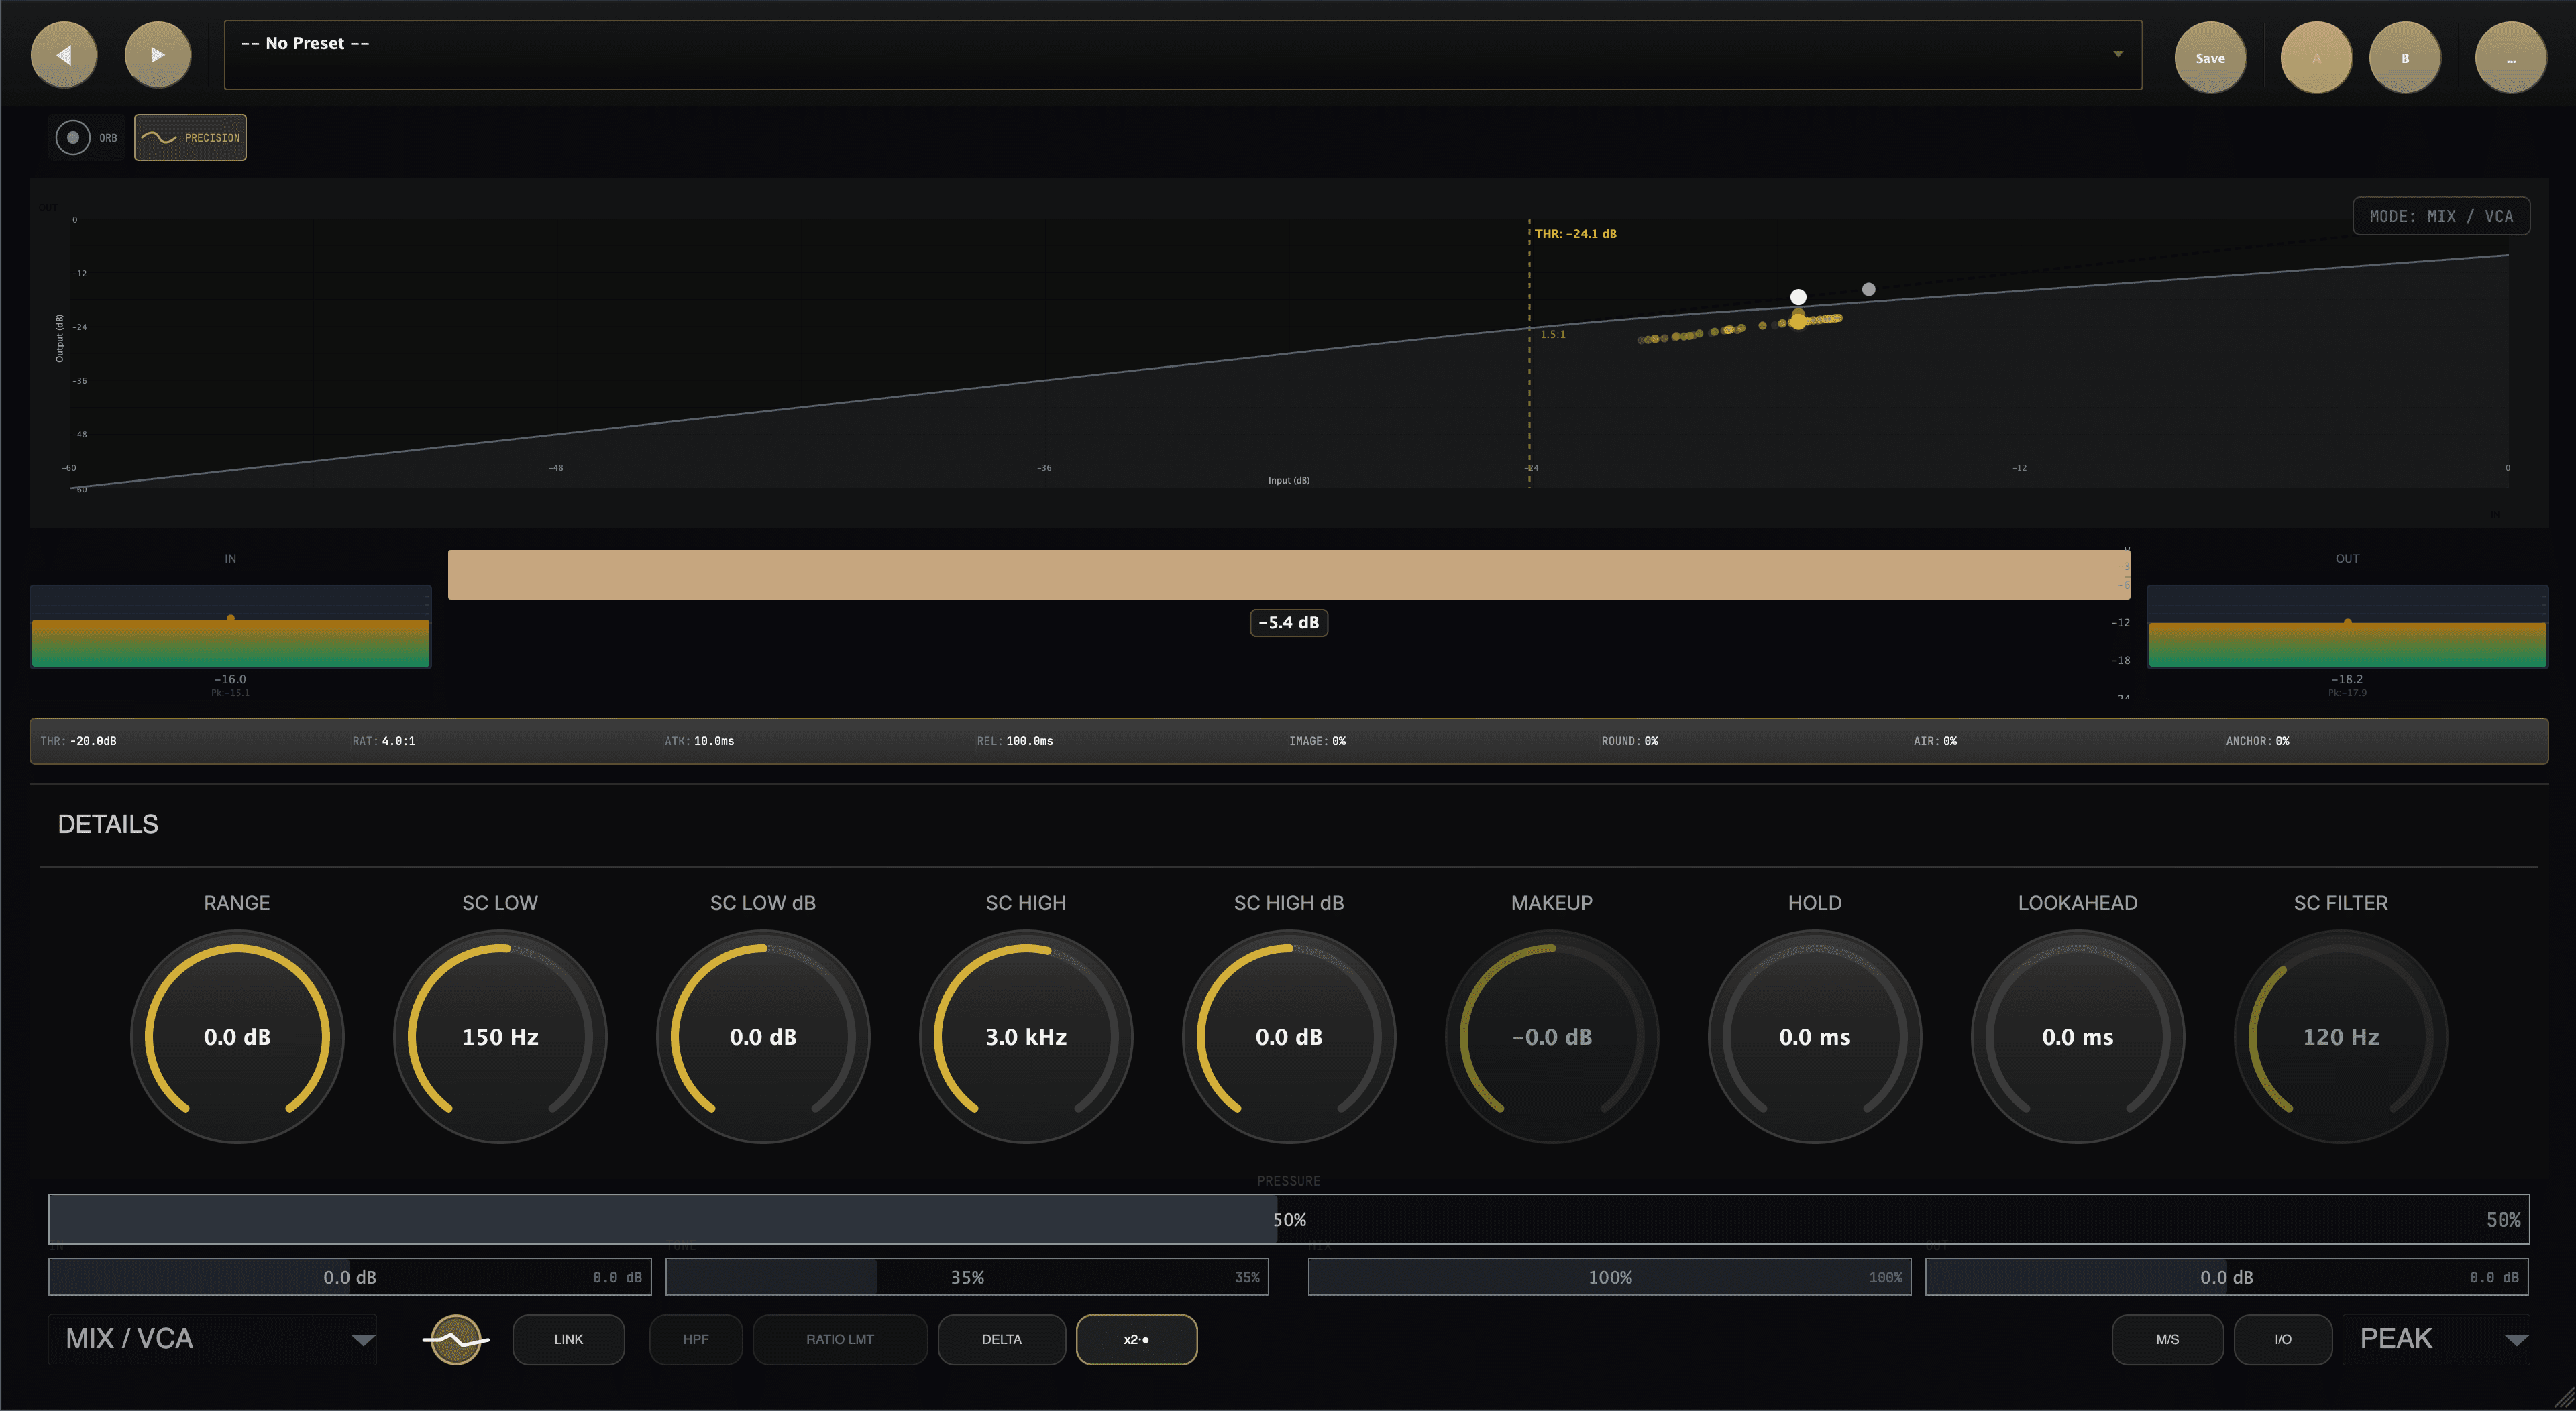Viewport: 2576px width, 1411px height.
Task: Click the next preset arrow button
Action: tap(157, 55)
